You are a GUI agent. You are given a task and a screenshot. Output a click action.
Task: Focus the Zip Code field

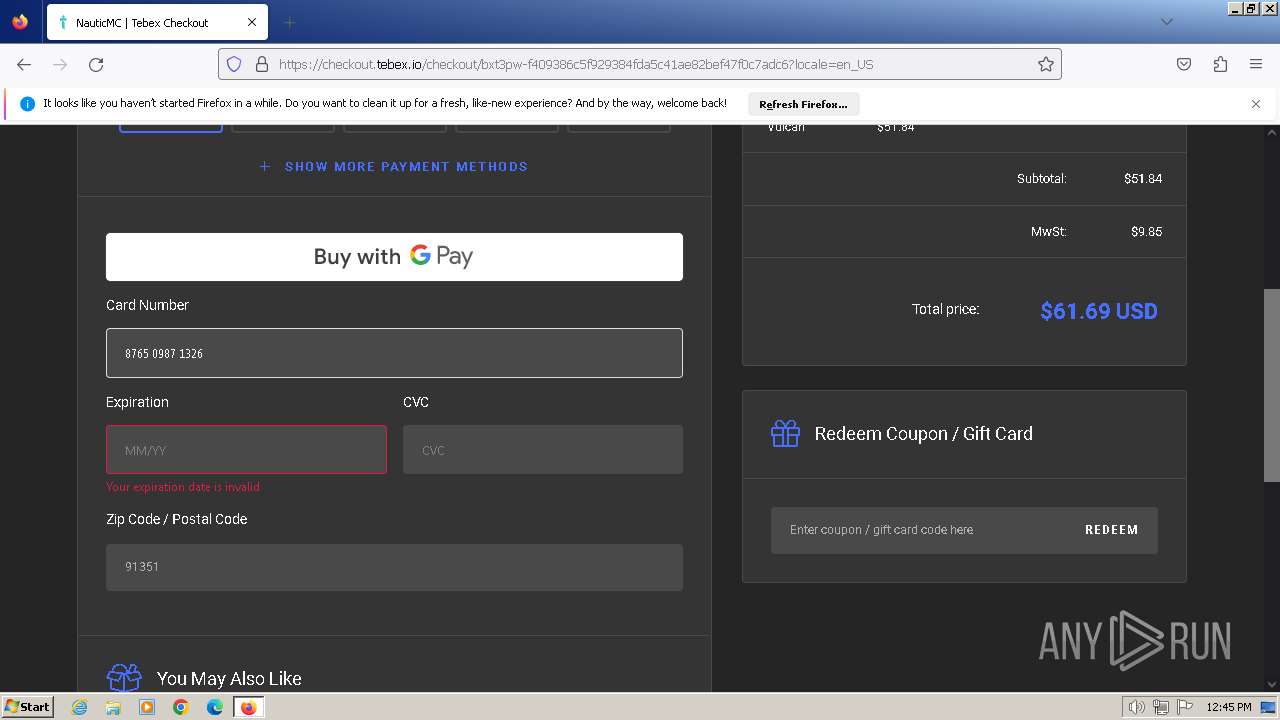pyautogui.click(x=394, y=567)
